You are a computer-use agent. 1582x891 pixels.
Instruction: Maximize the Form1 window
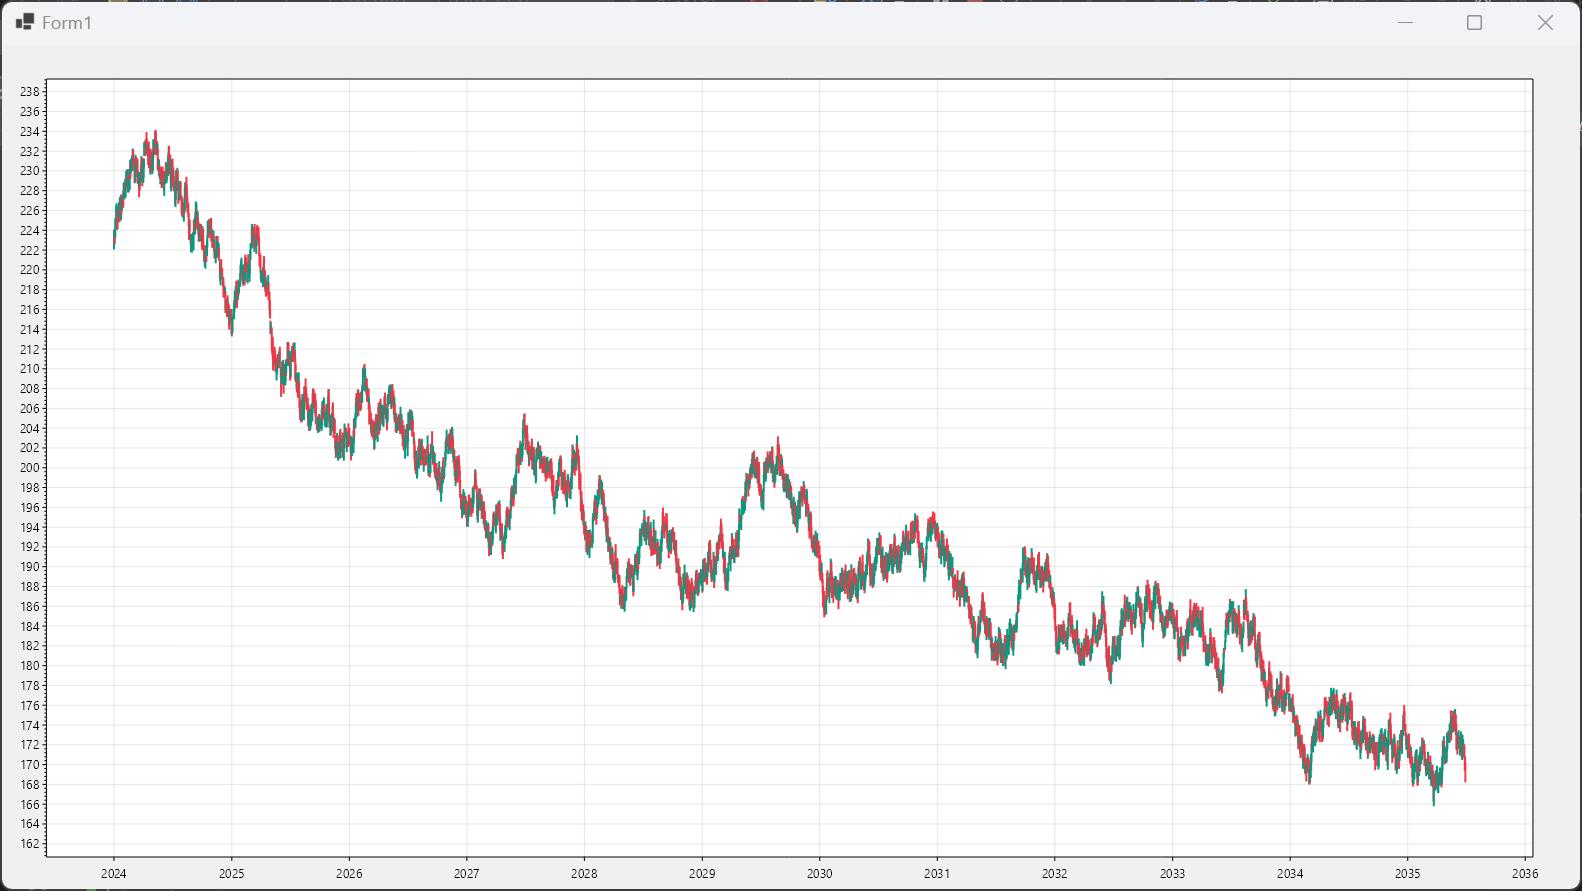1474,22
